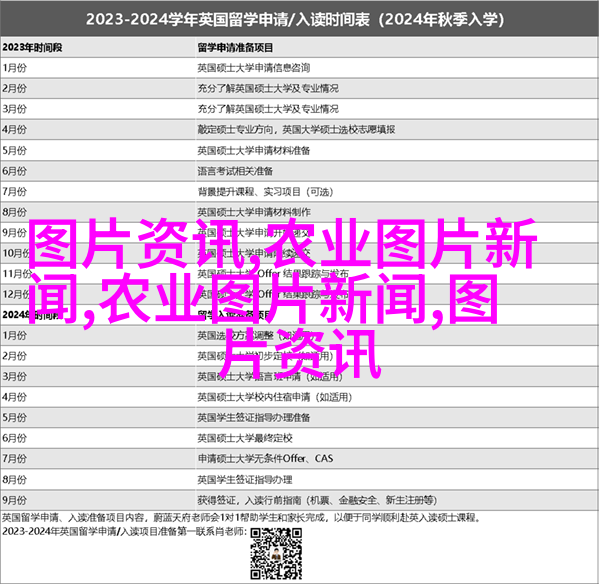This screenshot has width=600, height=584.
Task: Click 4月份 beside 校内住宿申请
Action: pos(15,397)
